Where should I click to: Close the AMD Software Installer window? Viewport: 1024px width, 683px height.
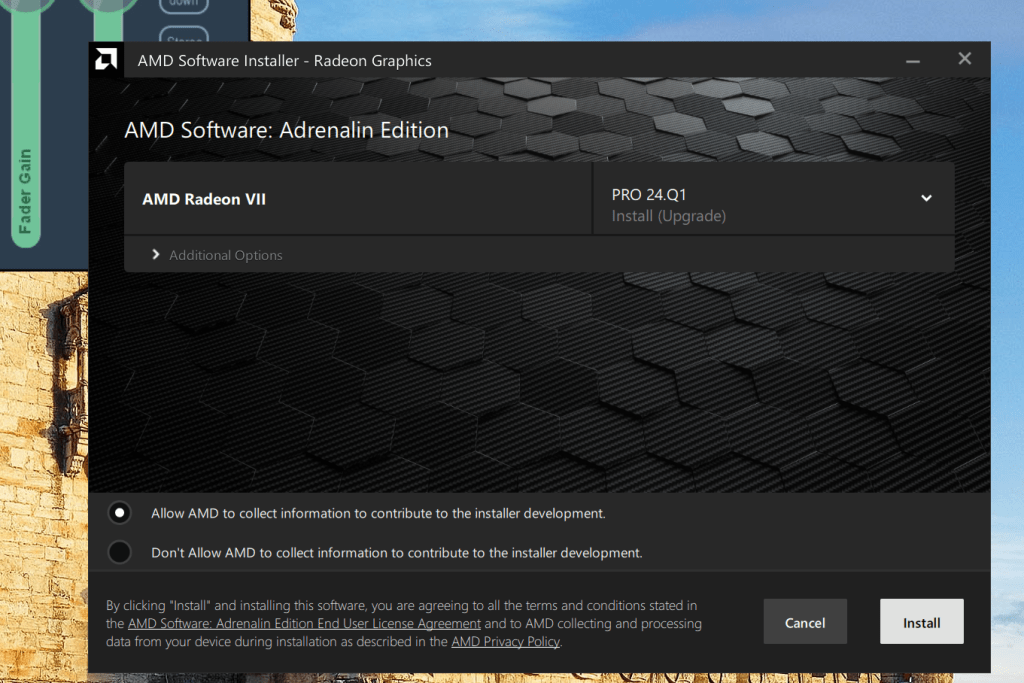(x=965, y=59)
